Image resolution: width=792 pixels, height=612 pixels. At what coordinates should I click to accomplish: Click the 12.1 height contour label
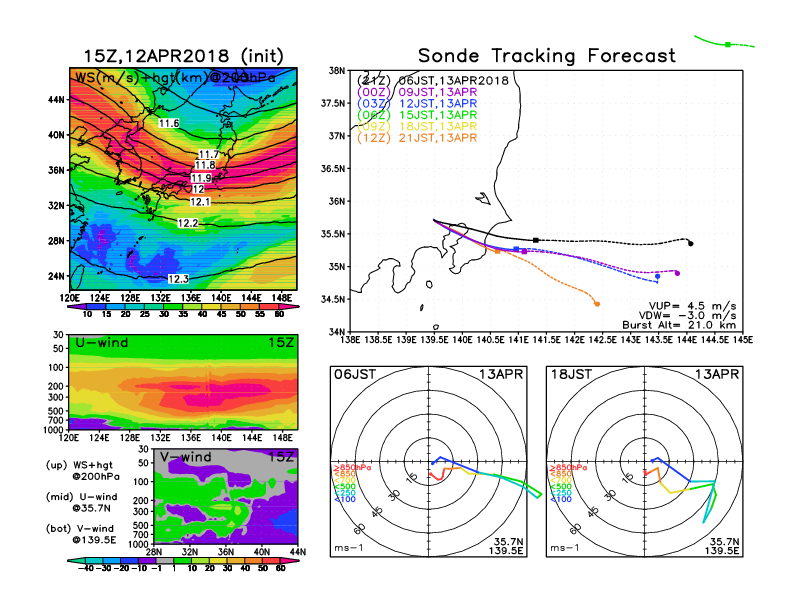point(200,202)
